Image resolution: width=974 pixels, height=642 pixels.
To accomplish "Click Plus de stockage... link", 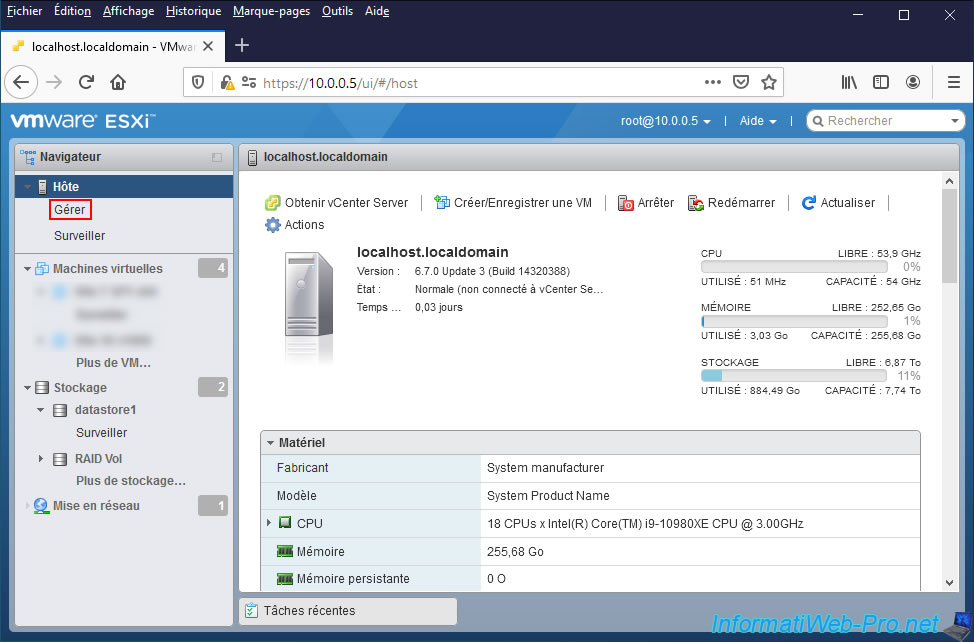I will pos(130,481).
